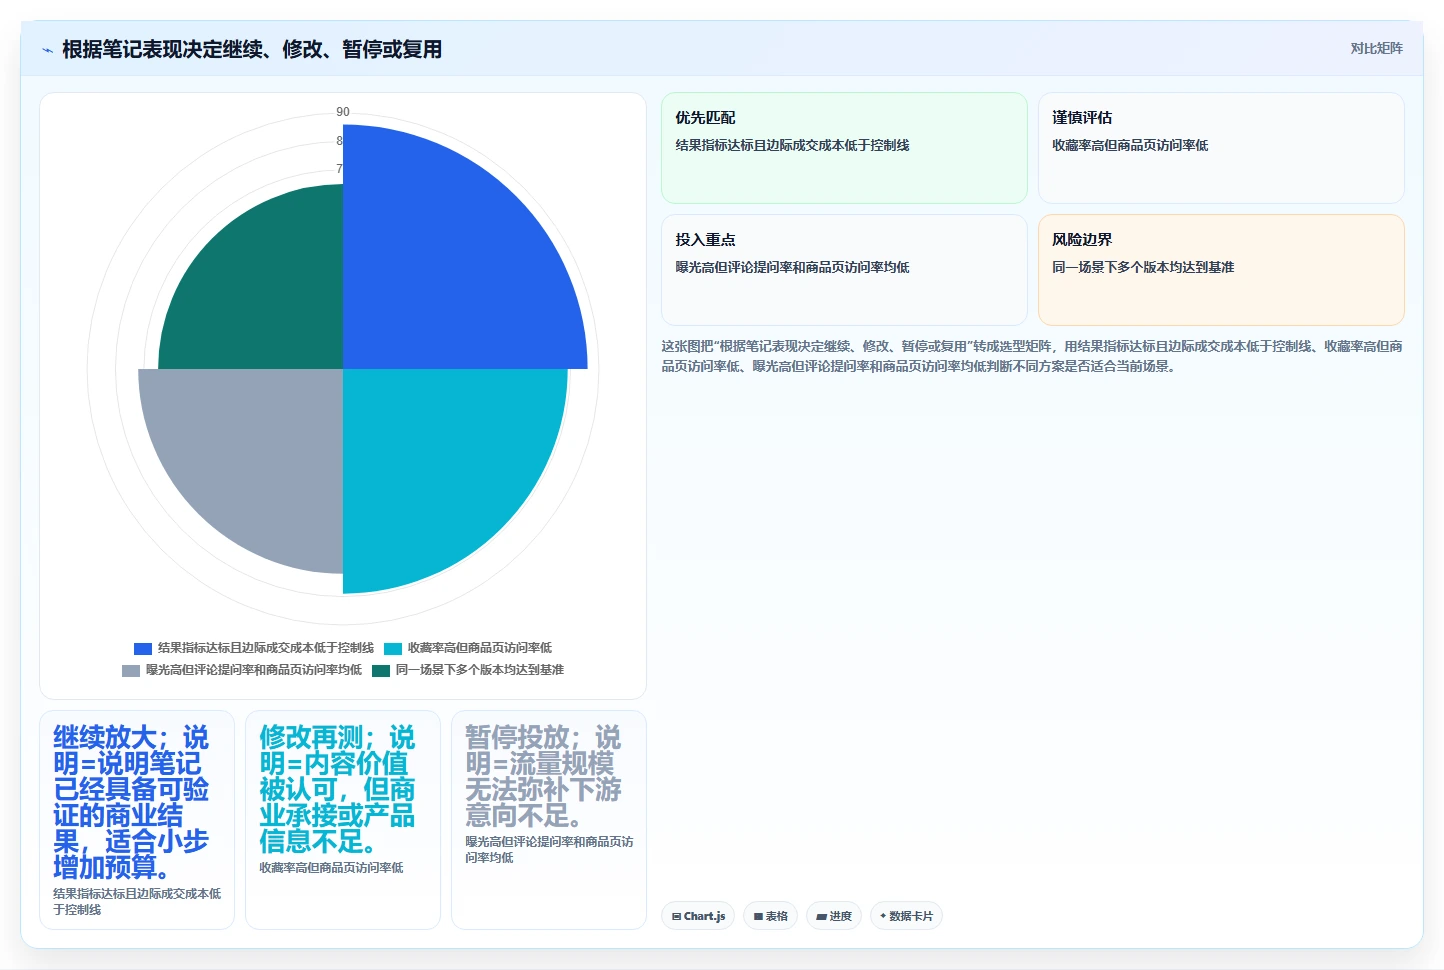Toggle blue legend swatch 结果指标达标且边际成交成本低于控制线
This screenshot has height=970, width=1444.
tap(143, 648)
